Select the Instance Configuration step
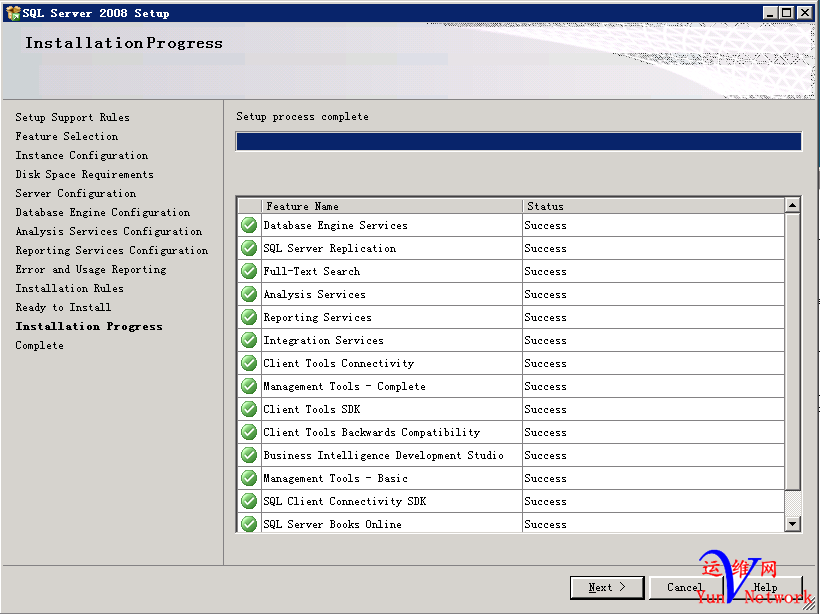This screenshot has height=614, width=820. pos(82,155)
